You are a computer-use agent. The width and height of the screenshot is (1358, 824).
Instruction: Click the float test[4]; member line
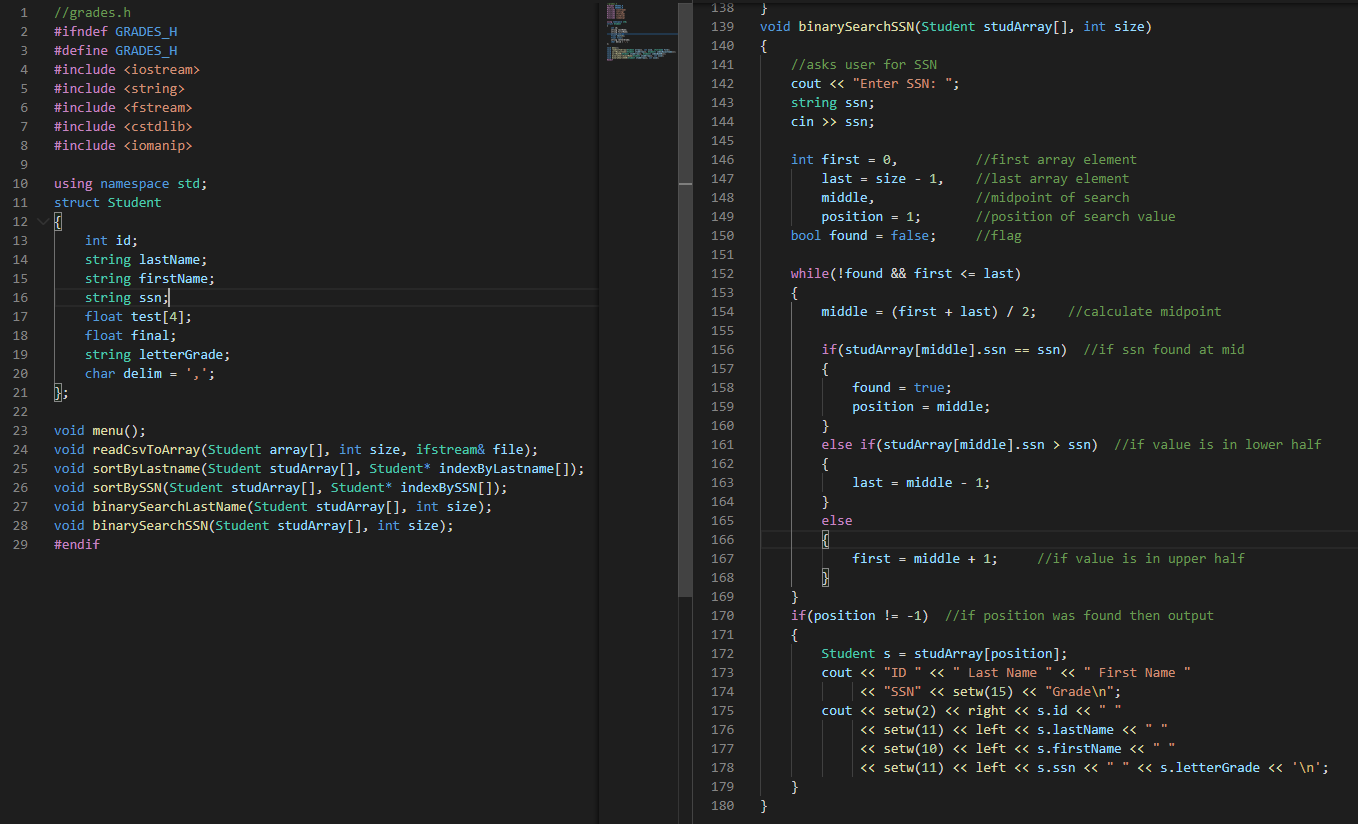pos(139,316)
